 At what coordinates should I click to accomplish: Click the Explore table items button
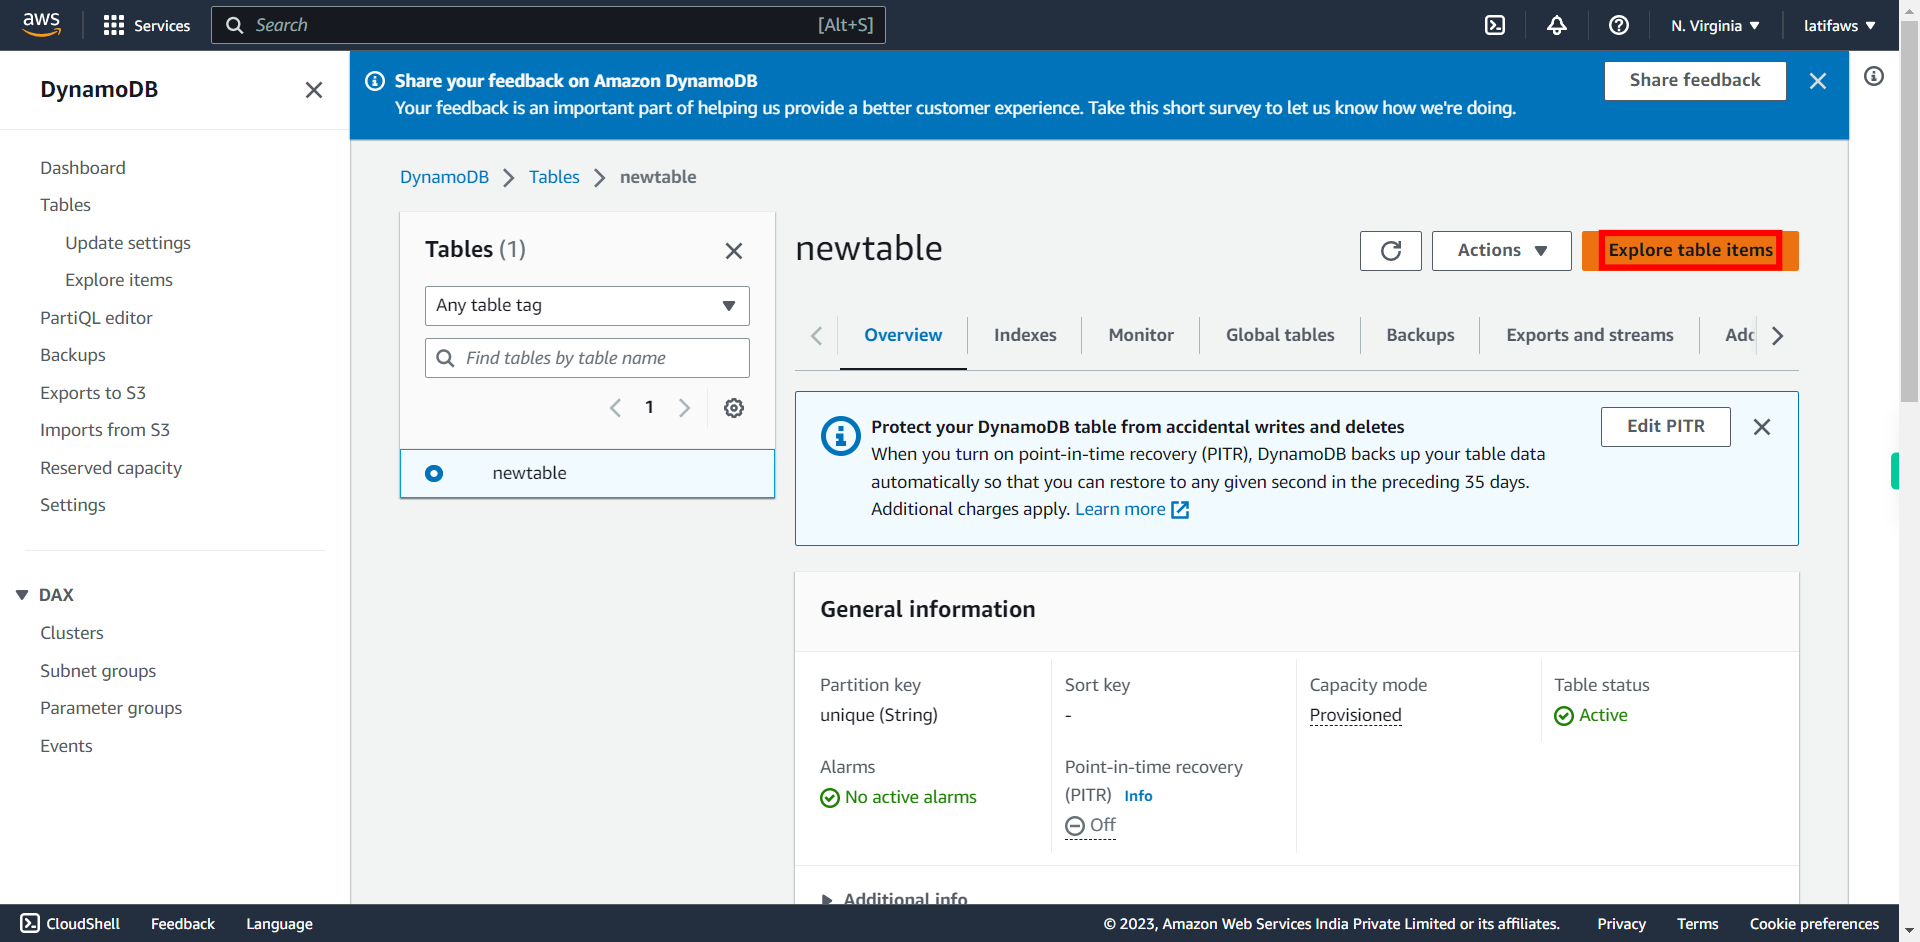1690,251
